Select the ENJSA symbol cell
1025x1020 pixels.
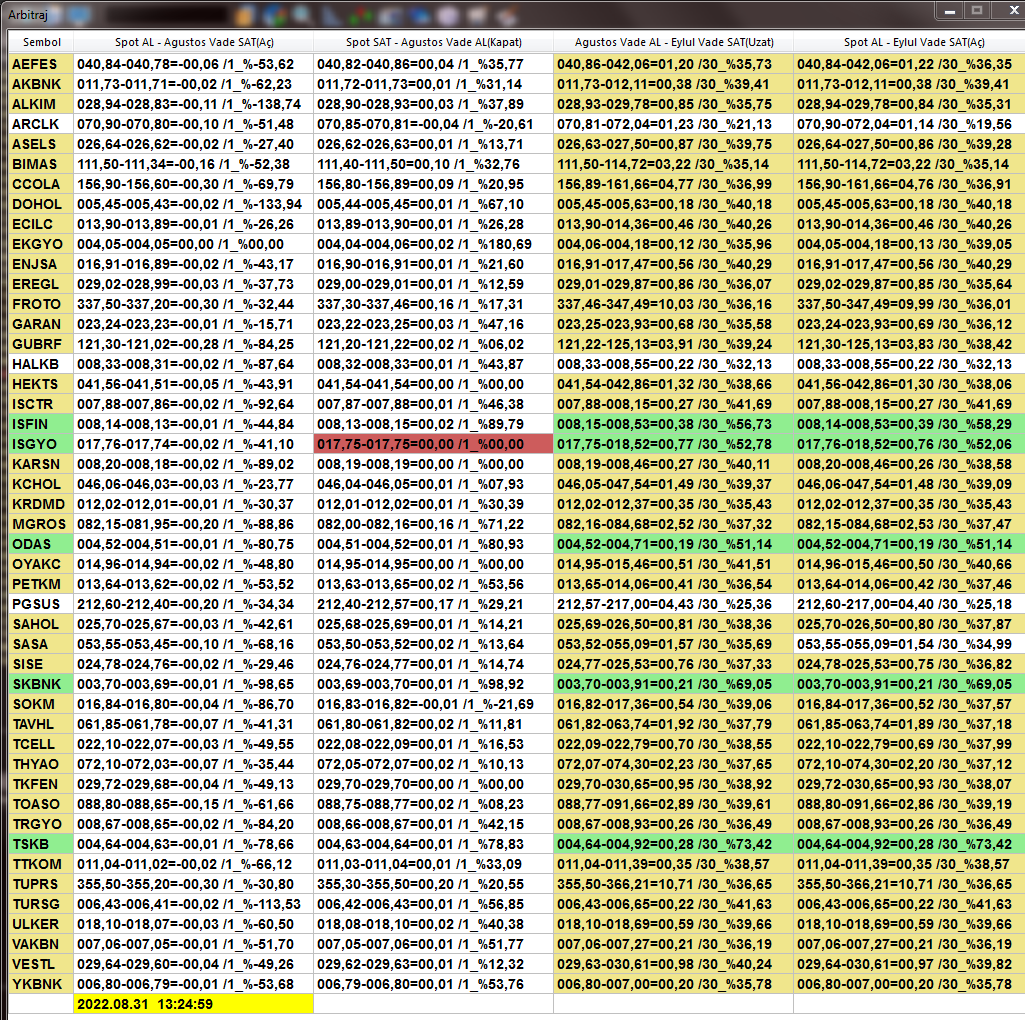point(41,264)
